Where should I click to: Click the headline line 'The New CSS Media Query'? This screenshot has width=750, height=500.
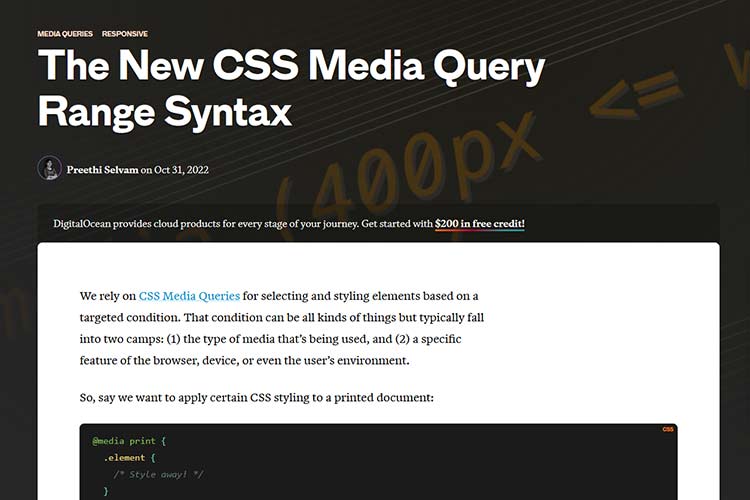click(291, 68)
